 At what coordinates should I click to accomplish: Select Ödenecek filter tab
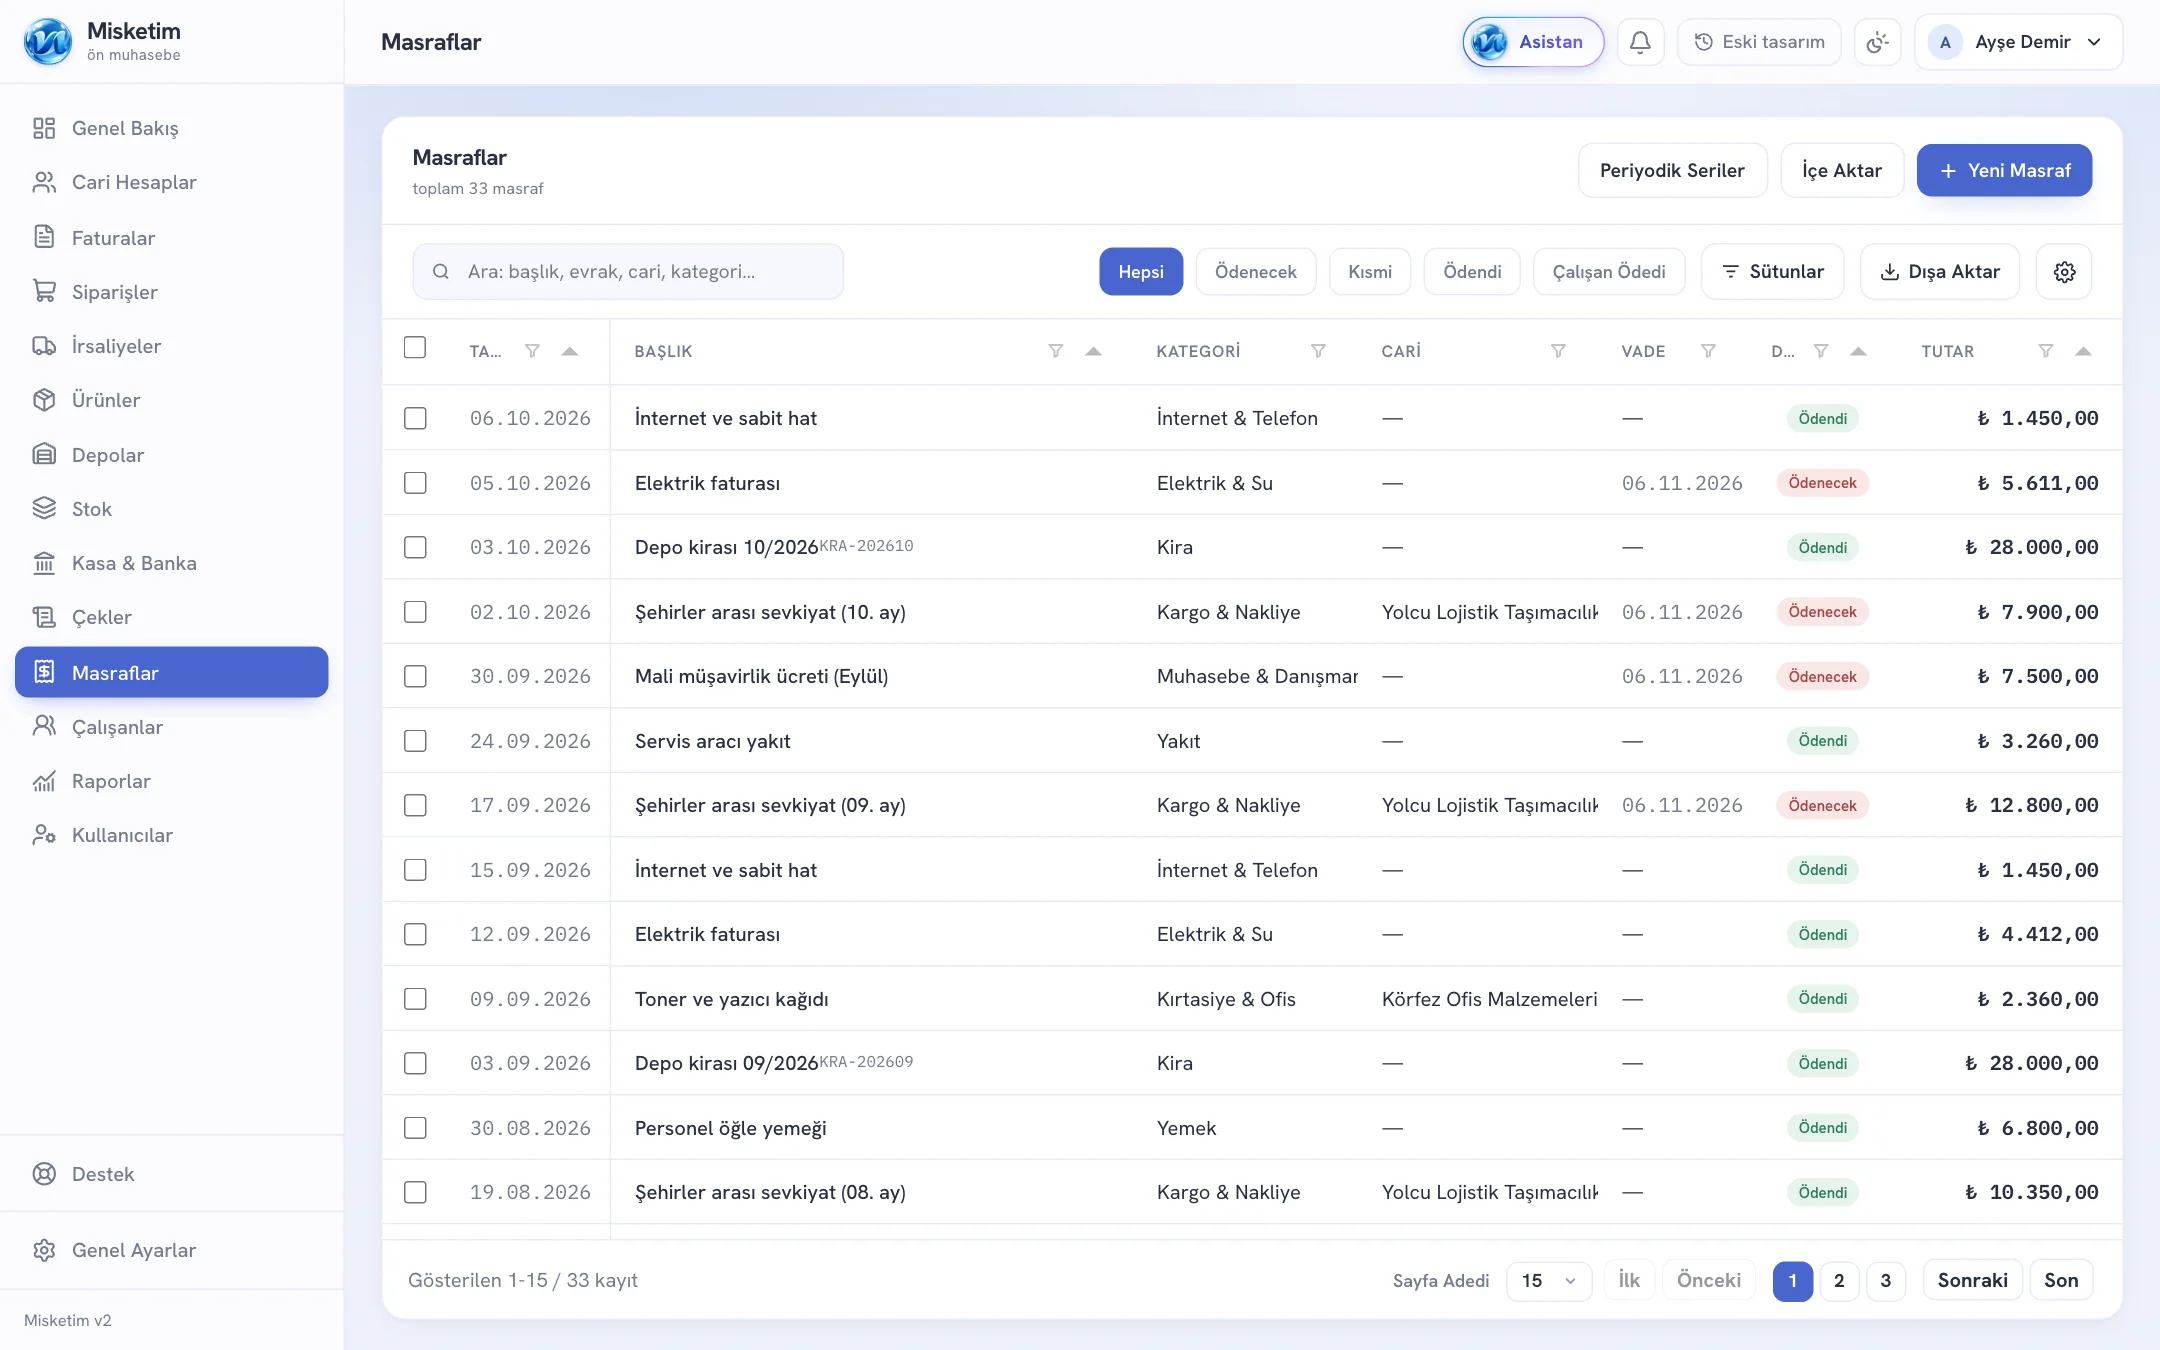pos(1255,272)
